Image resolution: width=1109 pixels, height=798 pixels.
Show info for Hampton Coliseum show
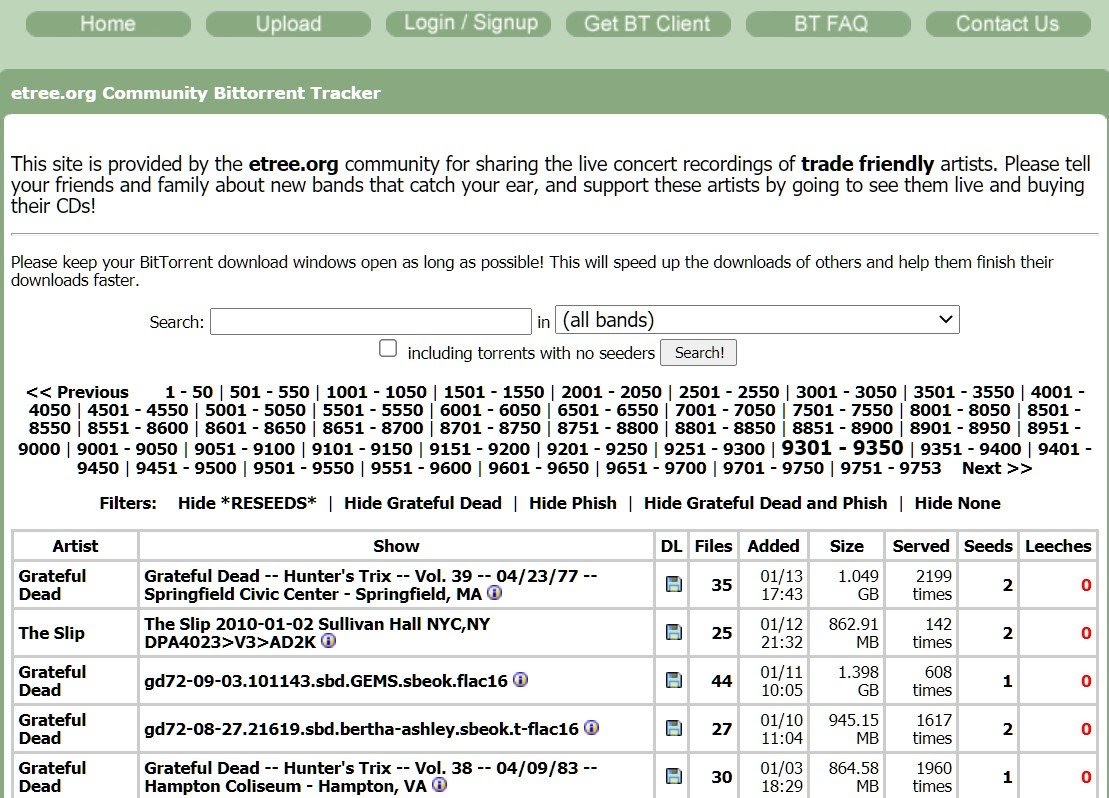[x=439, y=785]
